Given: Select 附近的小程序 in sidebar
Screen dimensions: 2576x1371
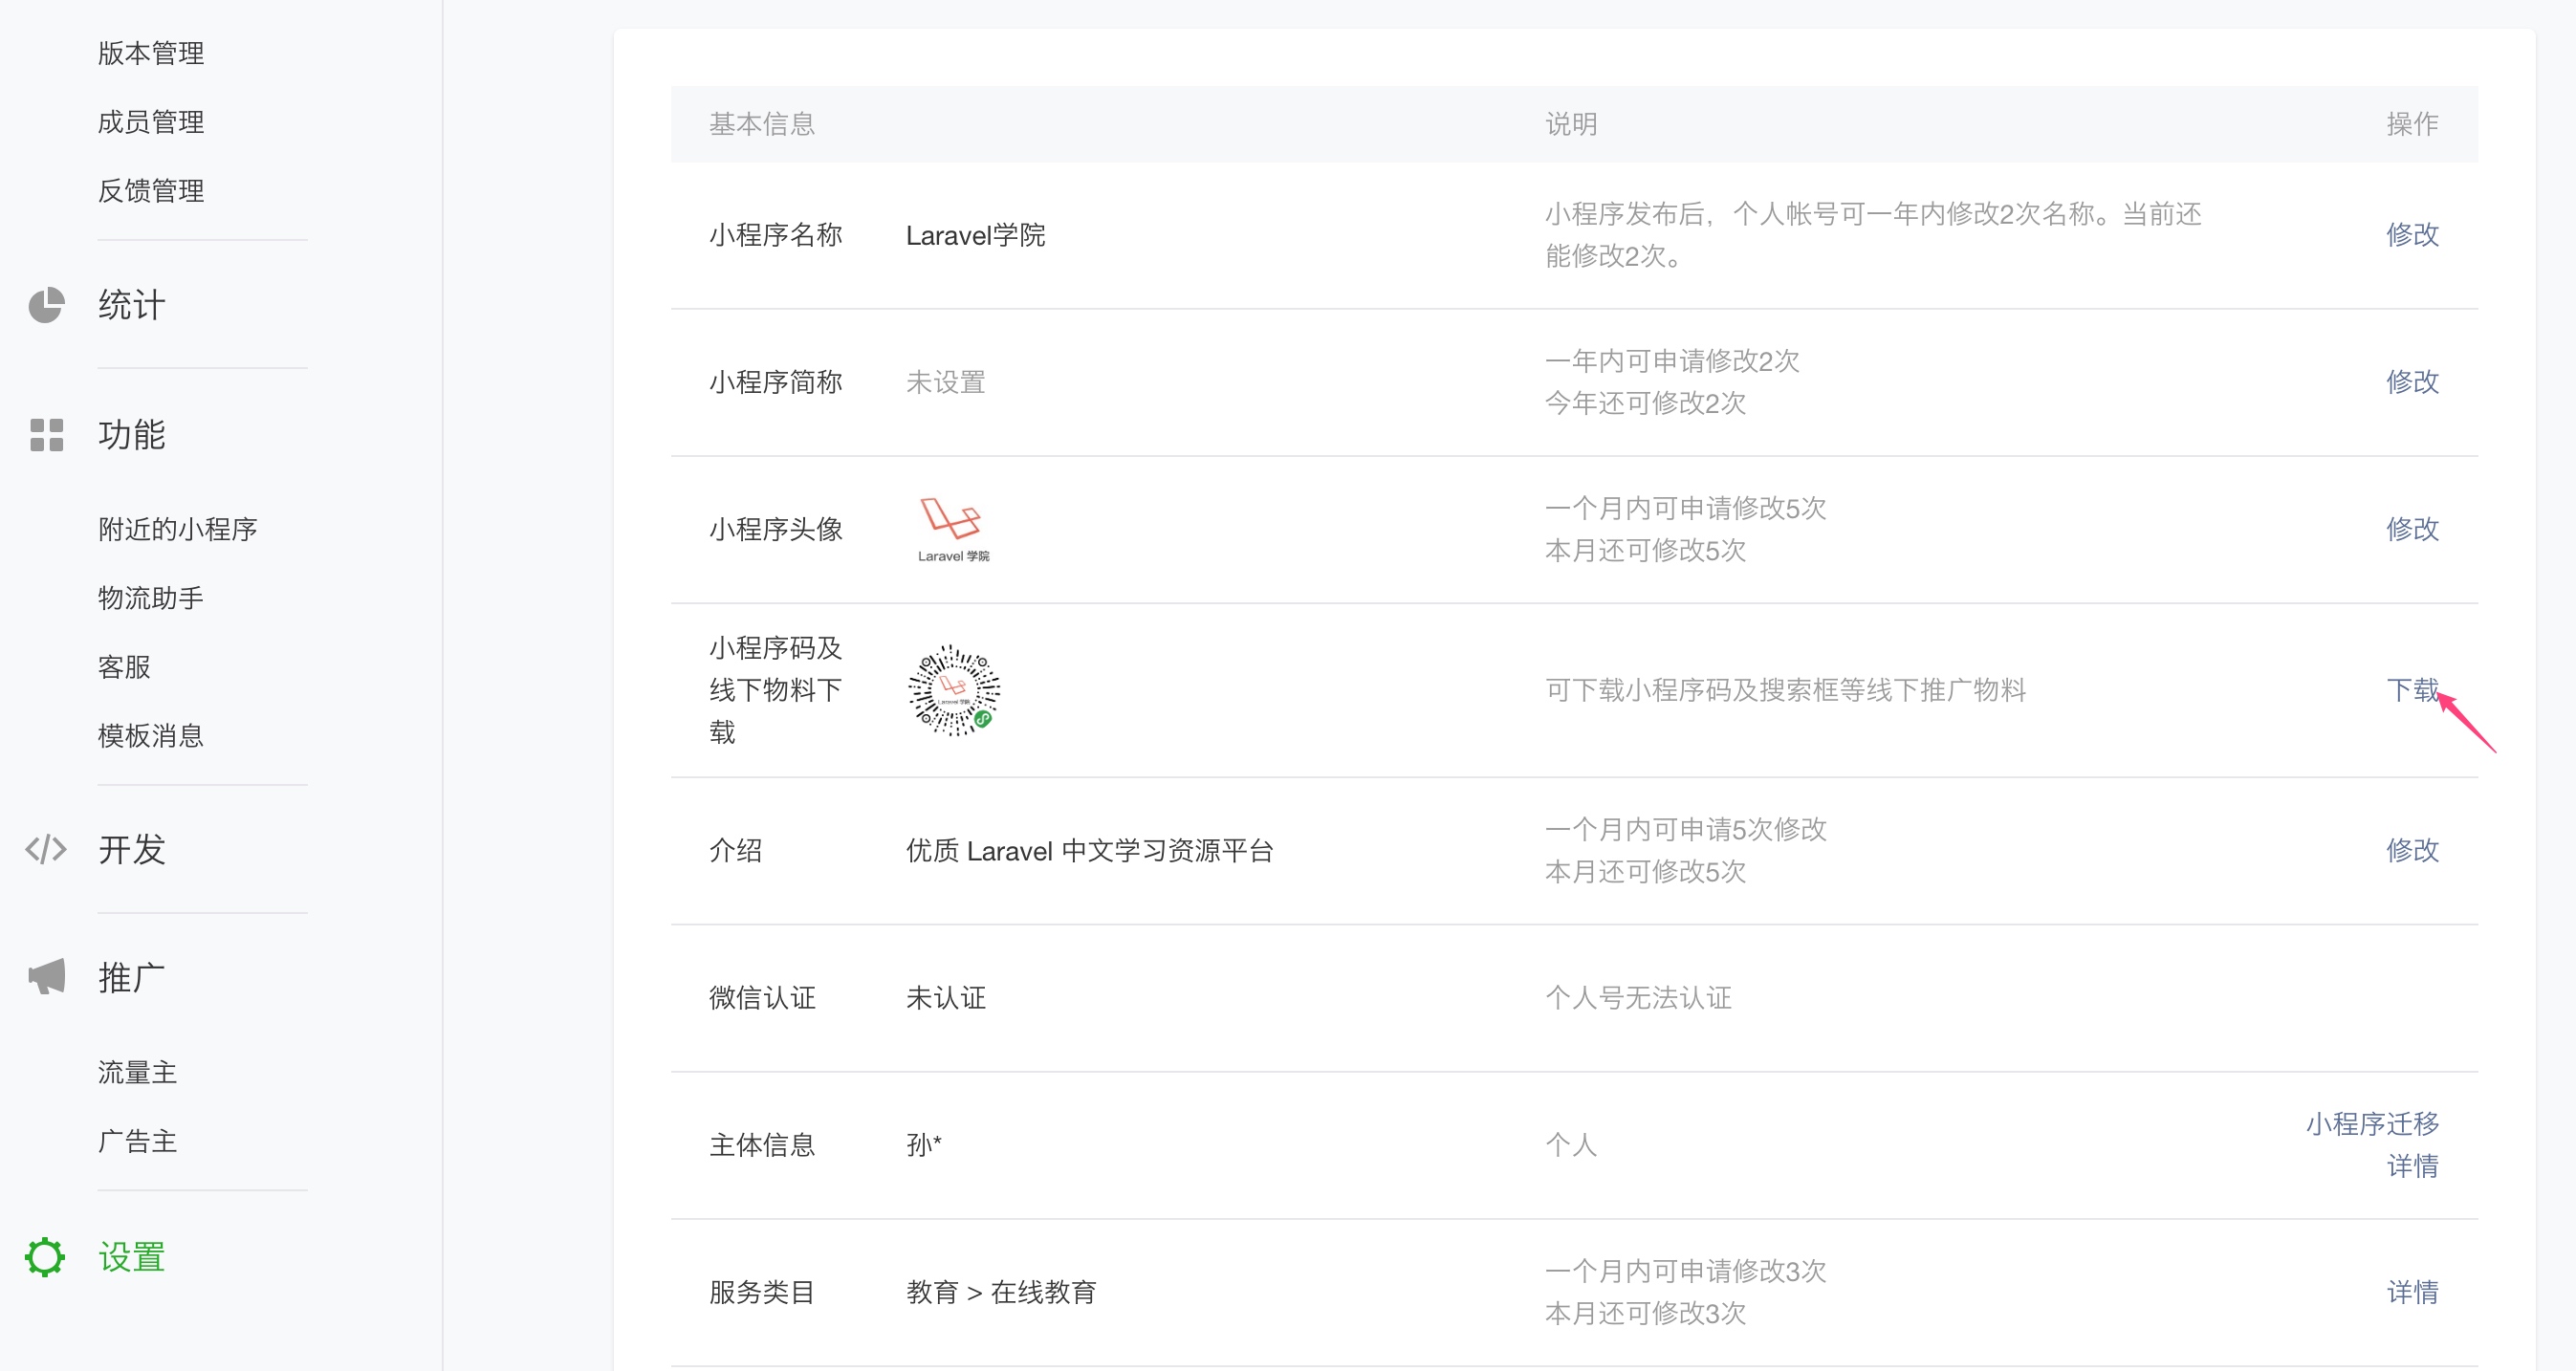Looking at the screenshot, I should (x=178, y=529).
